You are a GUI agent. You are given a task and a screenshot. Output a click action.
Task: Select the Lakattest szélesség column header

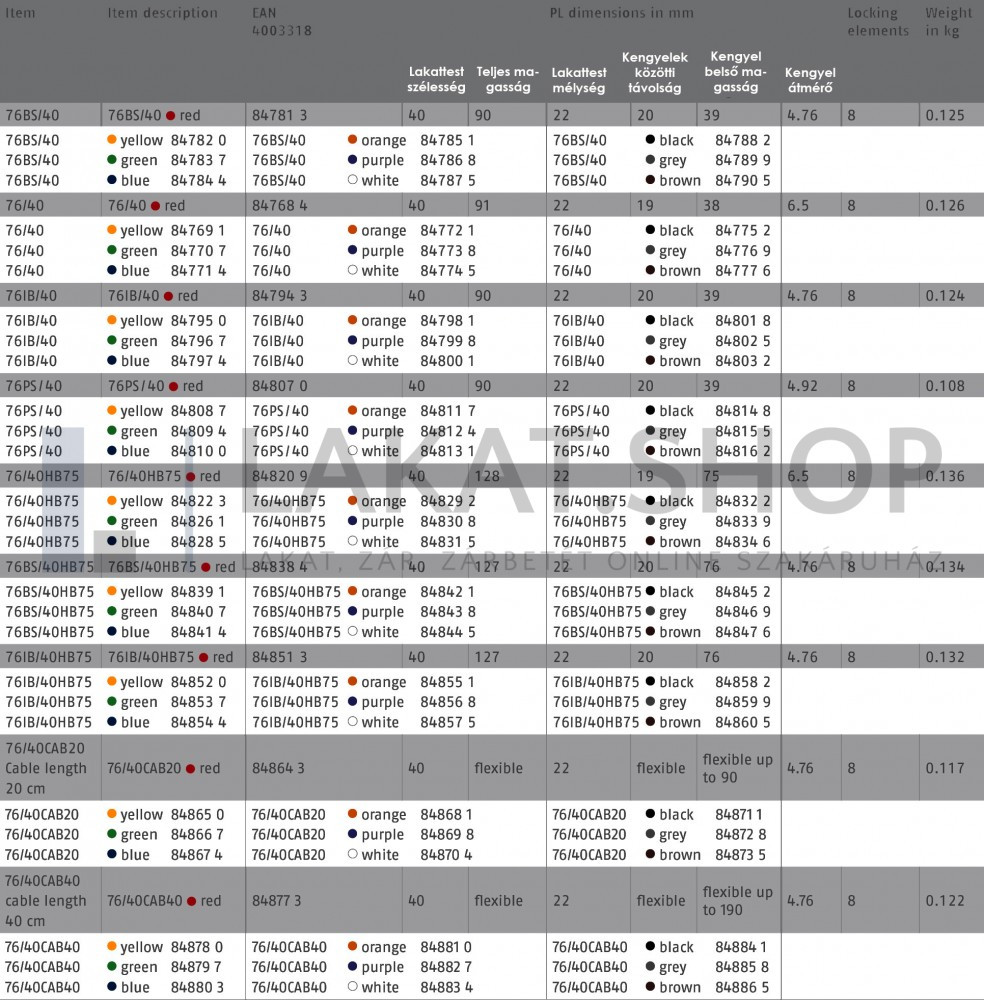point(436,80)
